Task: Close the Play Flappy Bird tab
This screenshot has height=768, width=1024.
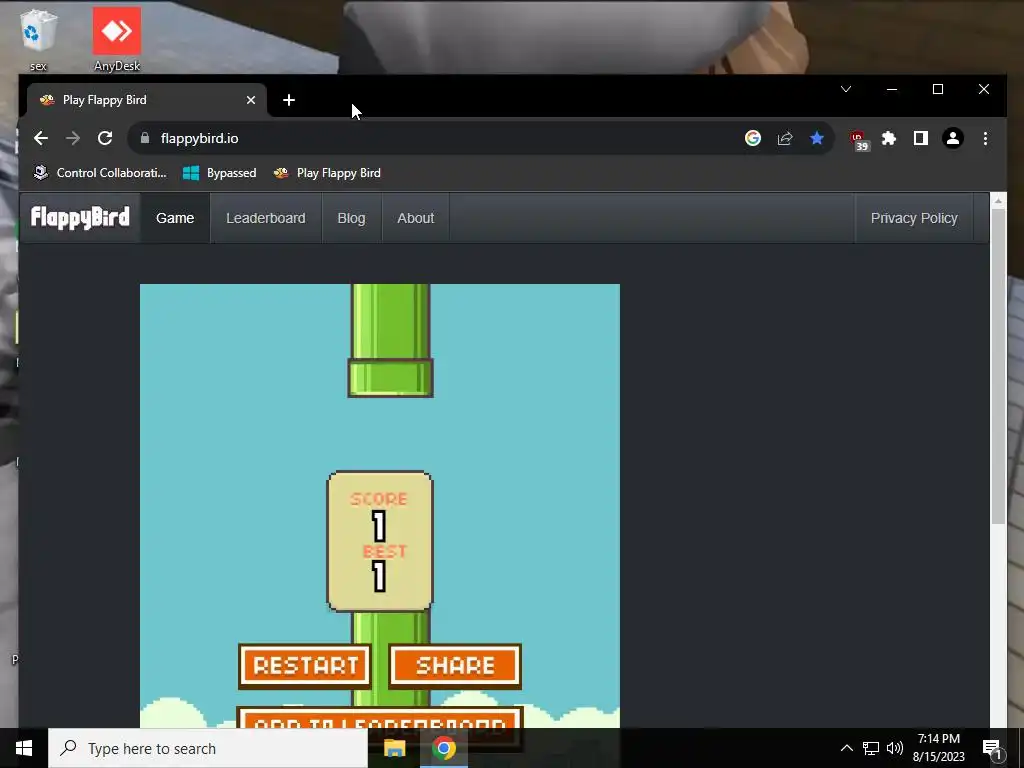Action: pos(251,100)
